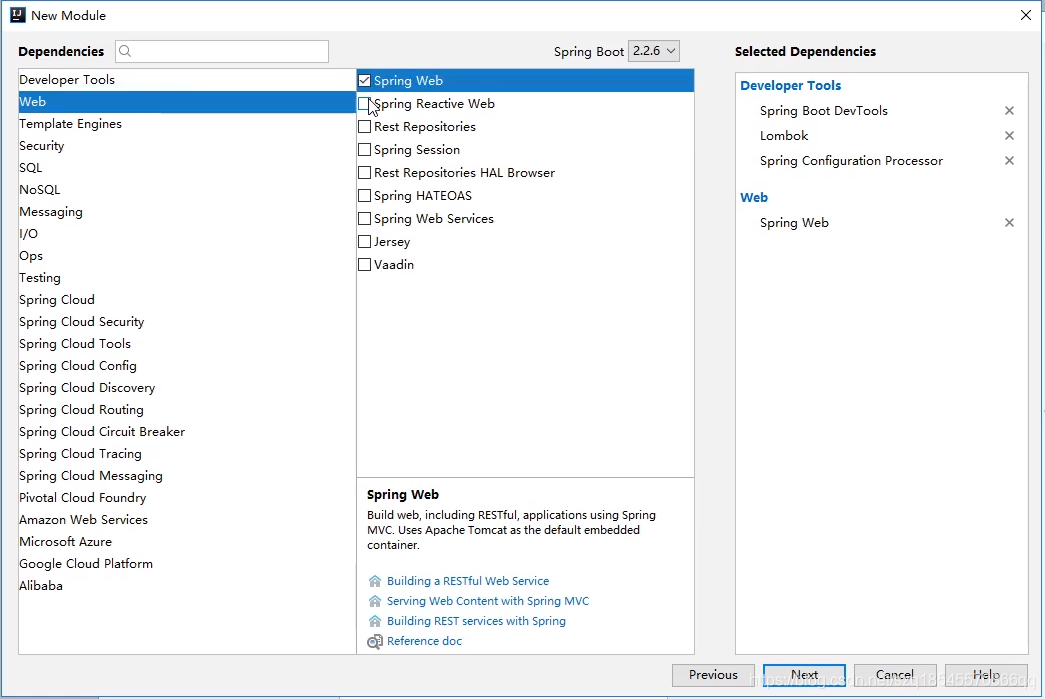This screenshot has height=699, width=1045.
Task: Select Developer Tools category
Action: click(187, 80)
